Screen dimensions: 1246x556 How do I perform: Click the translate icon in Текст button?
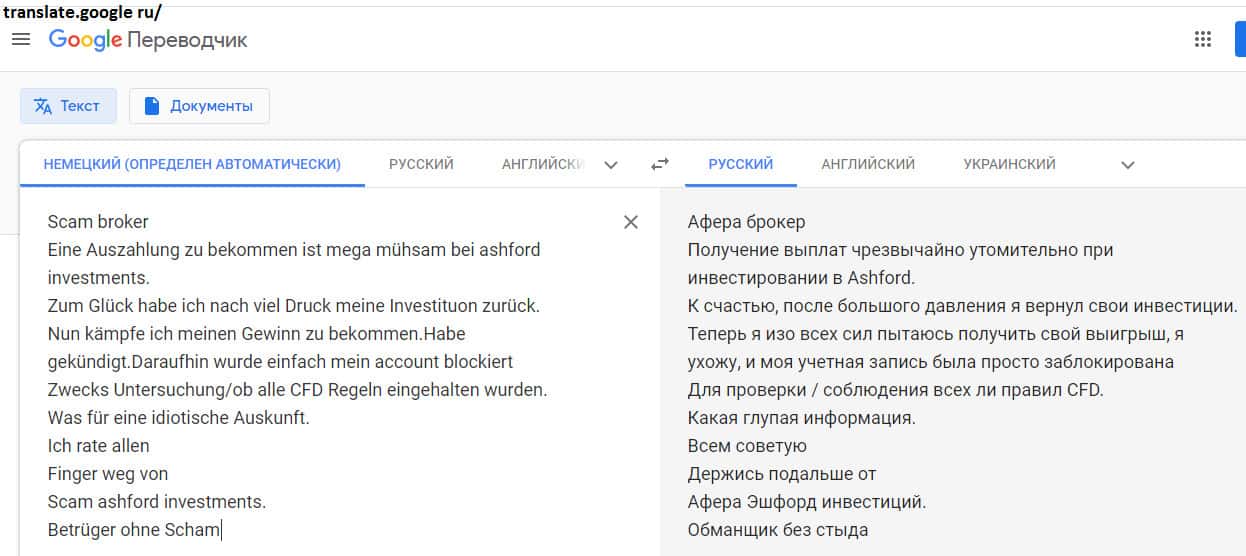pyautogui.click(x=42, y=106)
